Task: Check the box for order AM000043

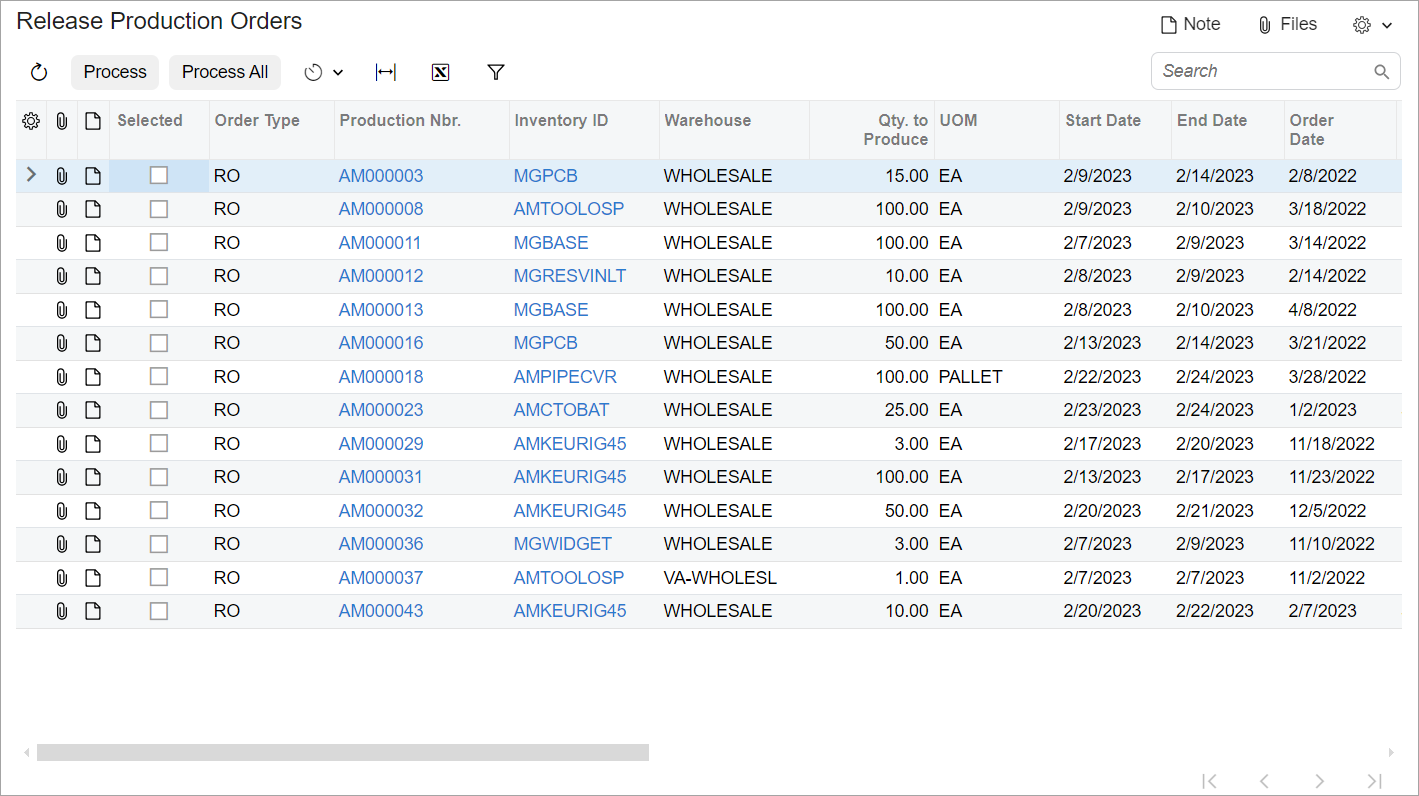Action: (159, 611)
